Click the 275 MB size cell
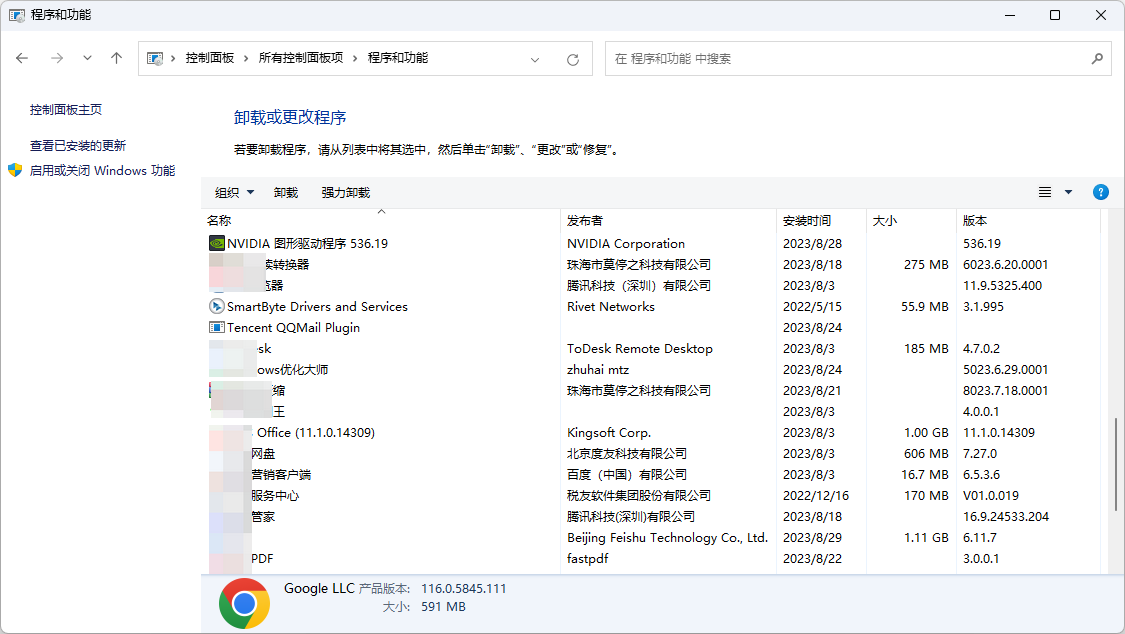 (926, 265)
